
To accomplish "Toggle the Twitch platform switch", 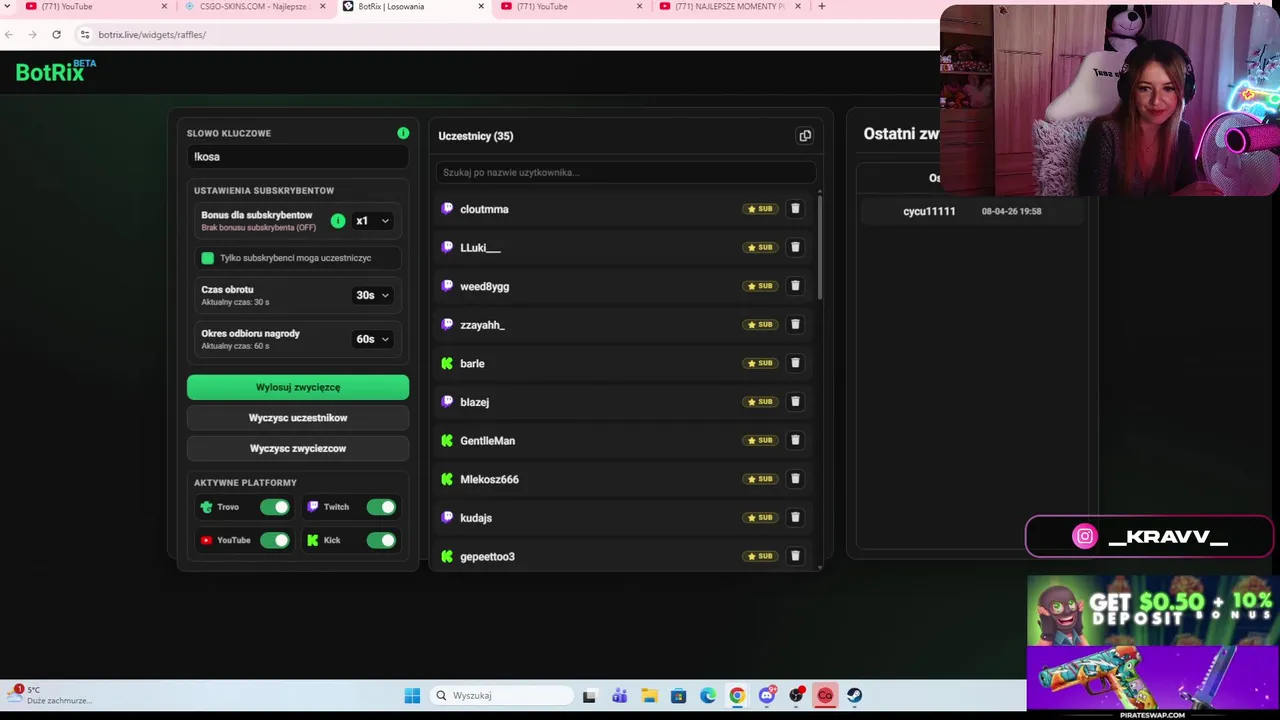I will [x=381, y=507].
